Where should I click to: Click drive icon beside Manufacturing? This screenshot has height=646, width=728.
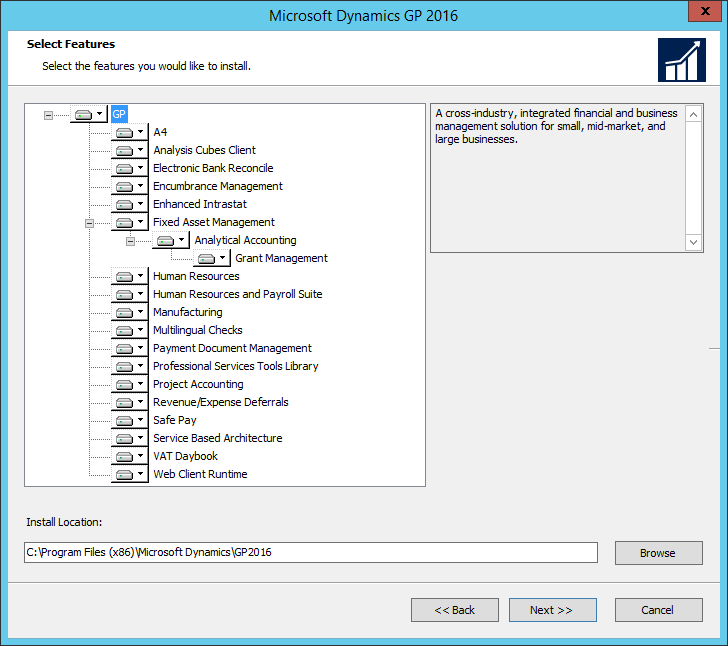[x=130, y=313]
